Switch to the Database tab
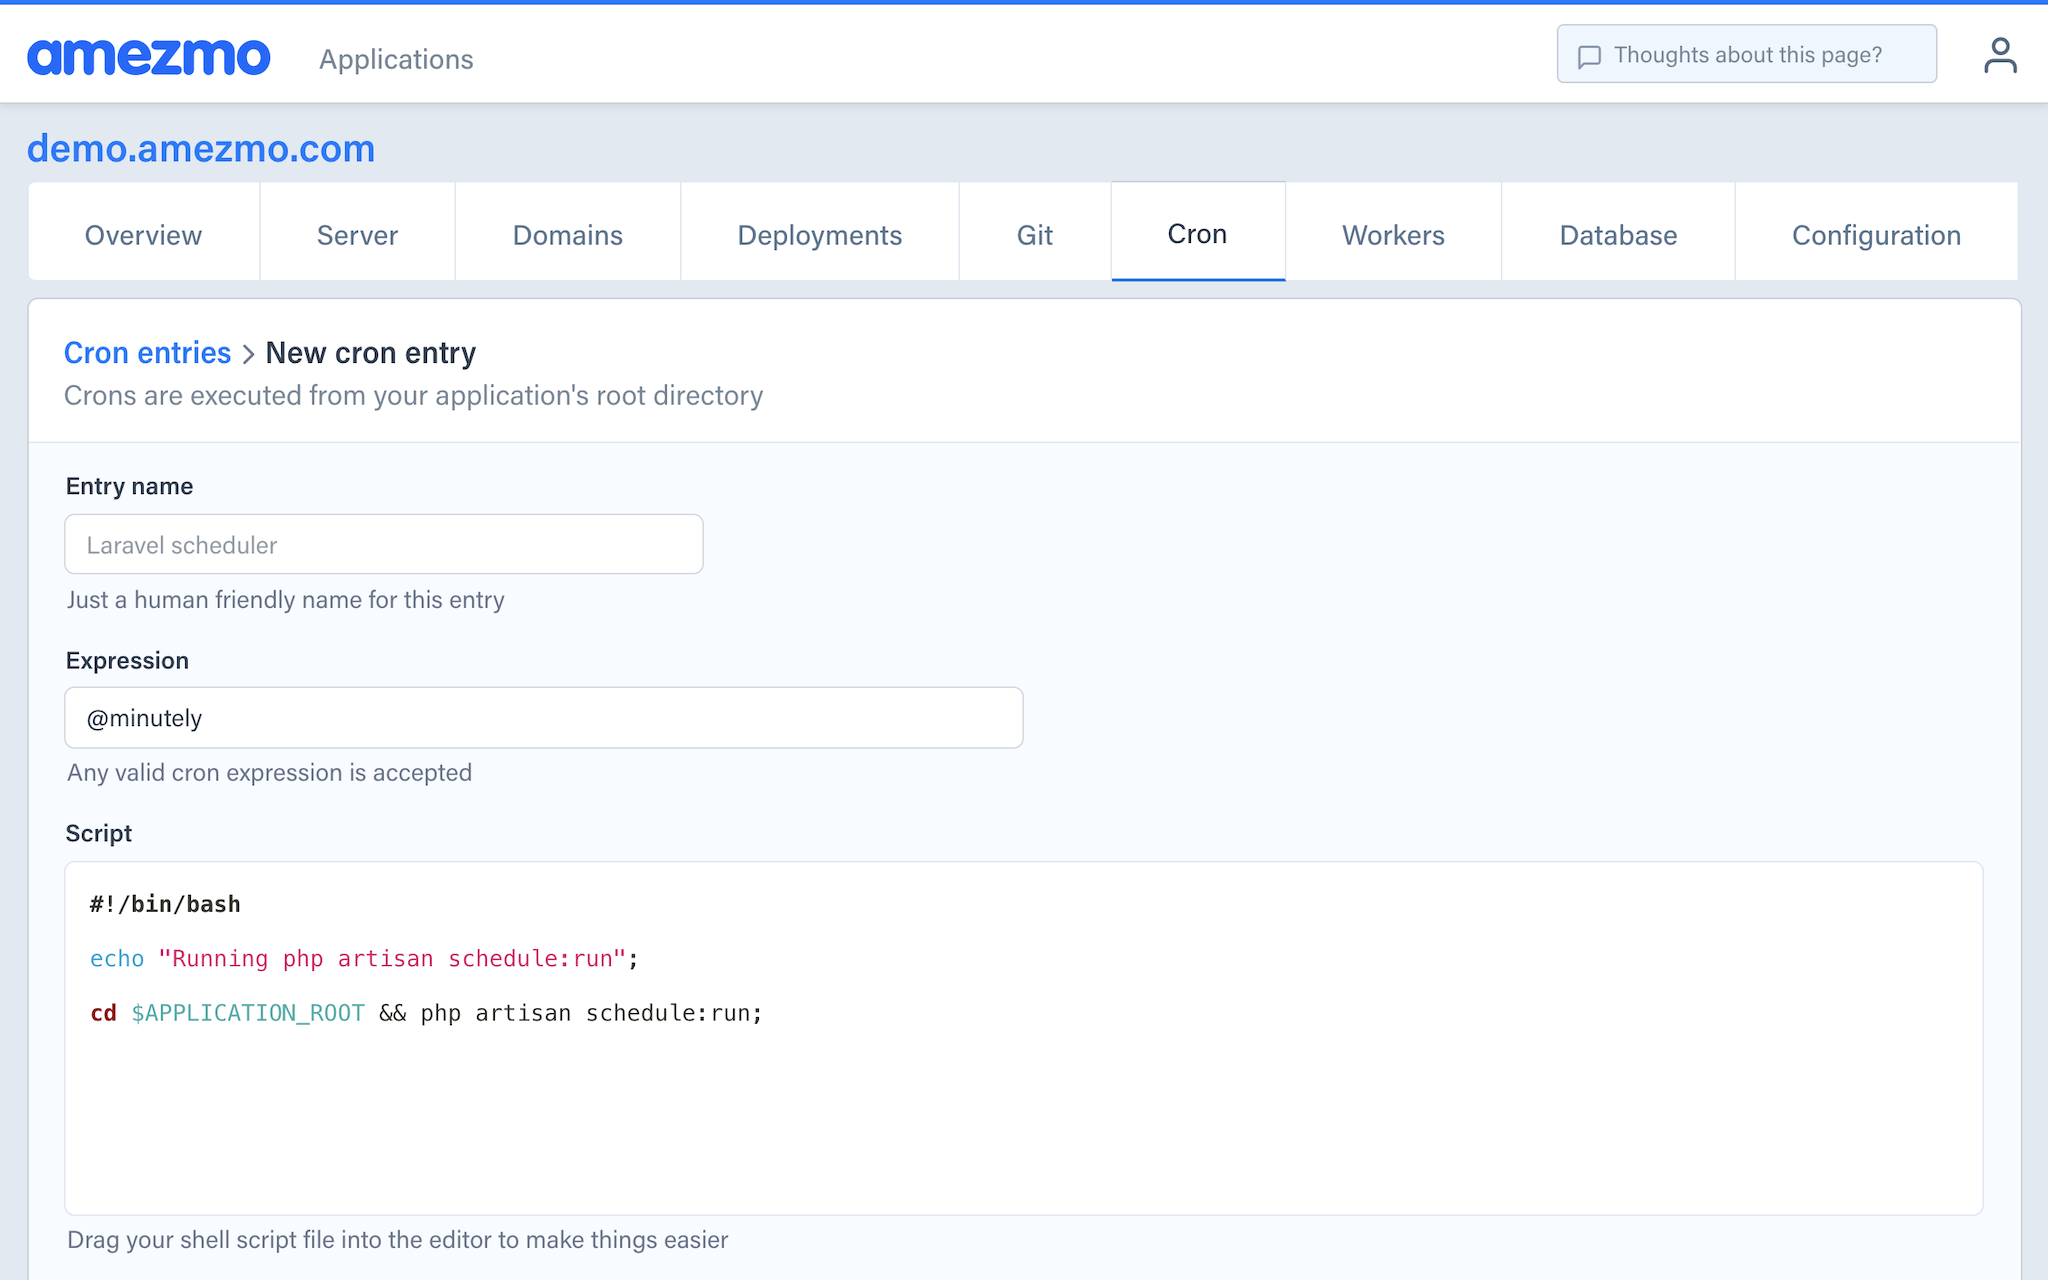 [x=1618, y=235]
